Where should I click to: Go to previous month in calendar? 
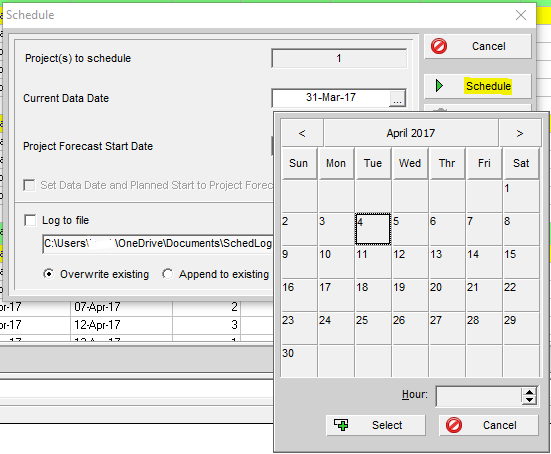coord(302,133)
